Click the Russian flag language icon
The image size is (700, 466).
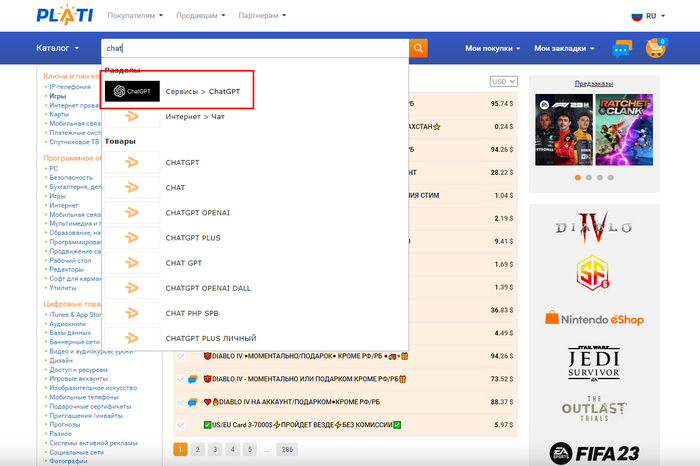pos(637,16)
